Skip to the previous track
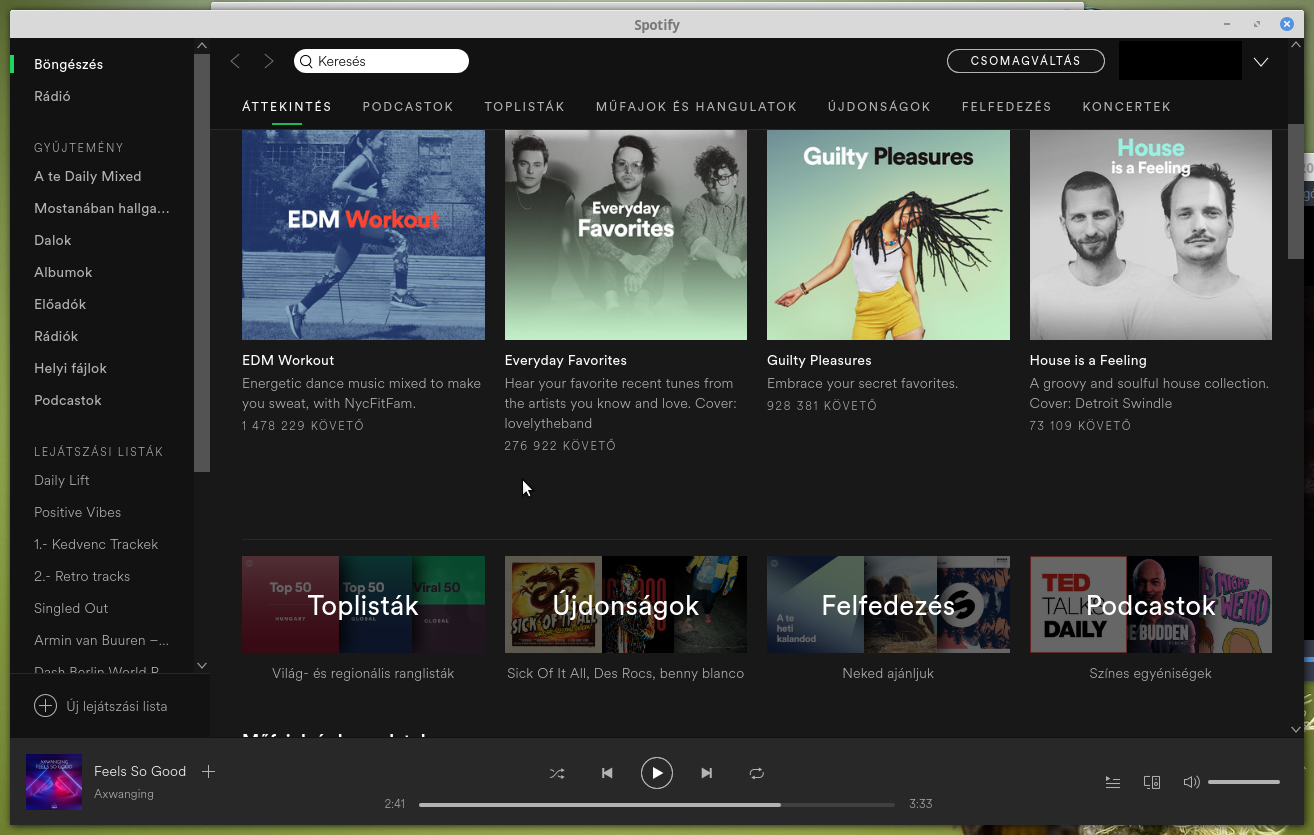1314x835 pixels. pos(607,773)
